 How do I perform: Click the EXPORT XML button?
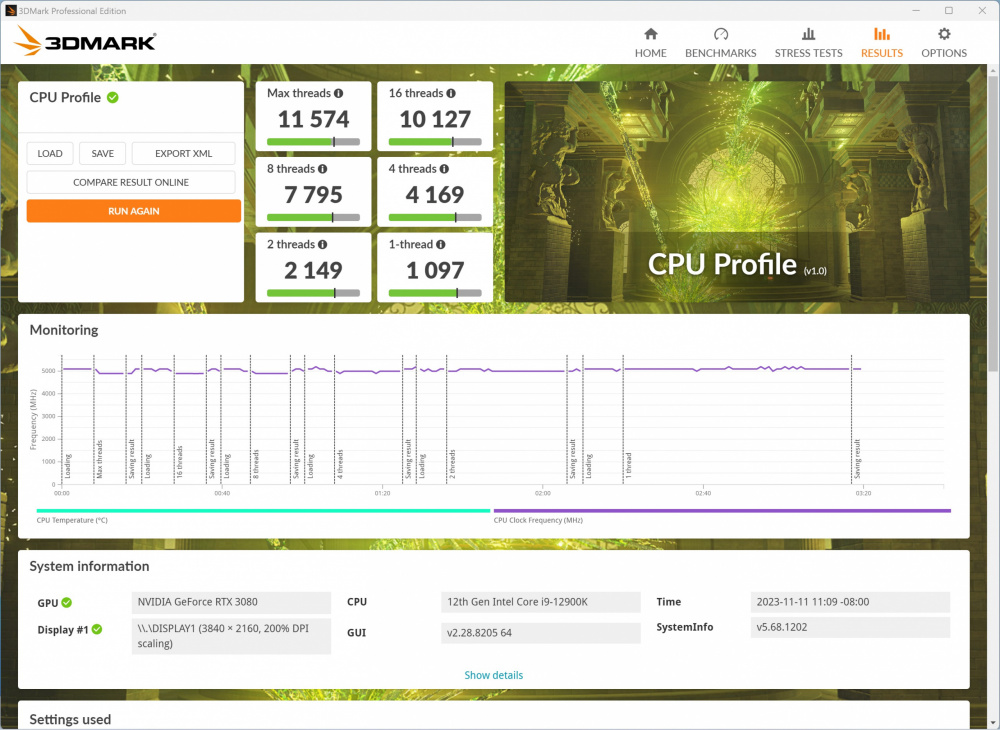point(184,154)
